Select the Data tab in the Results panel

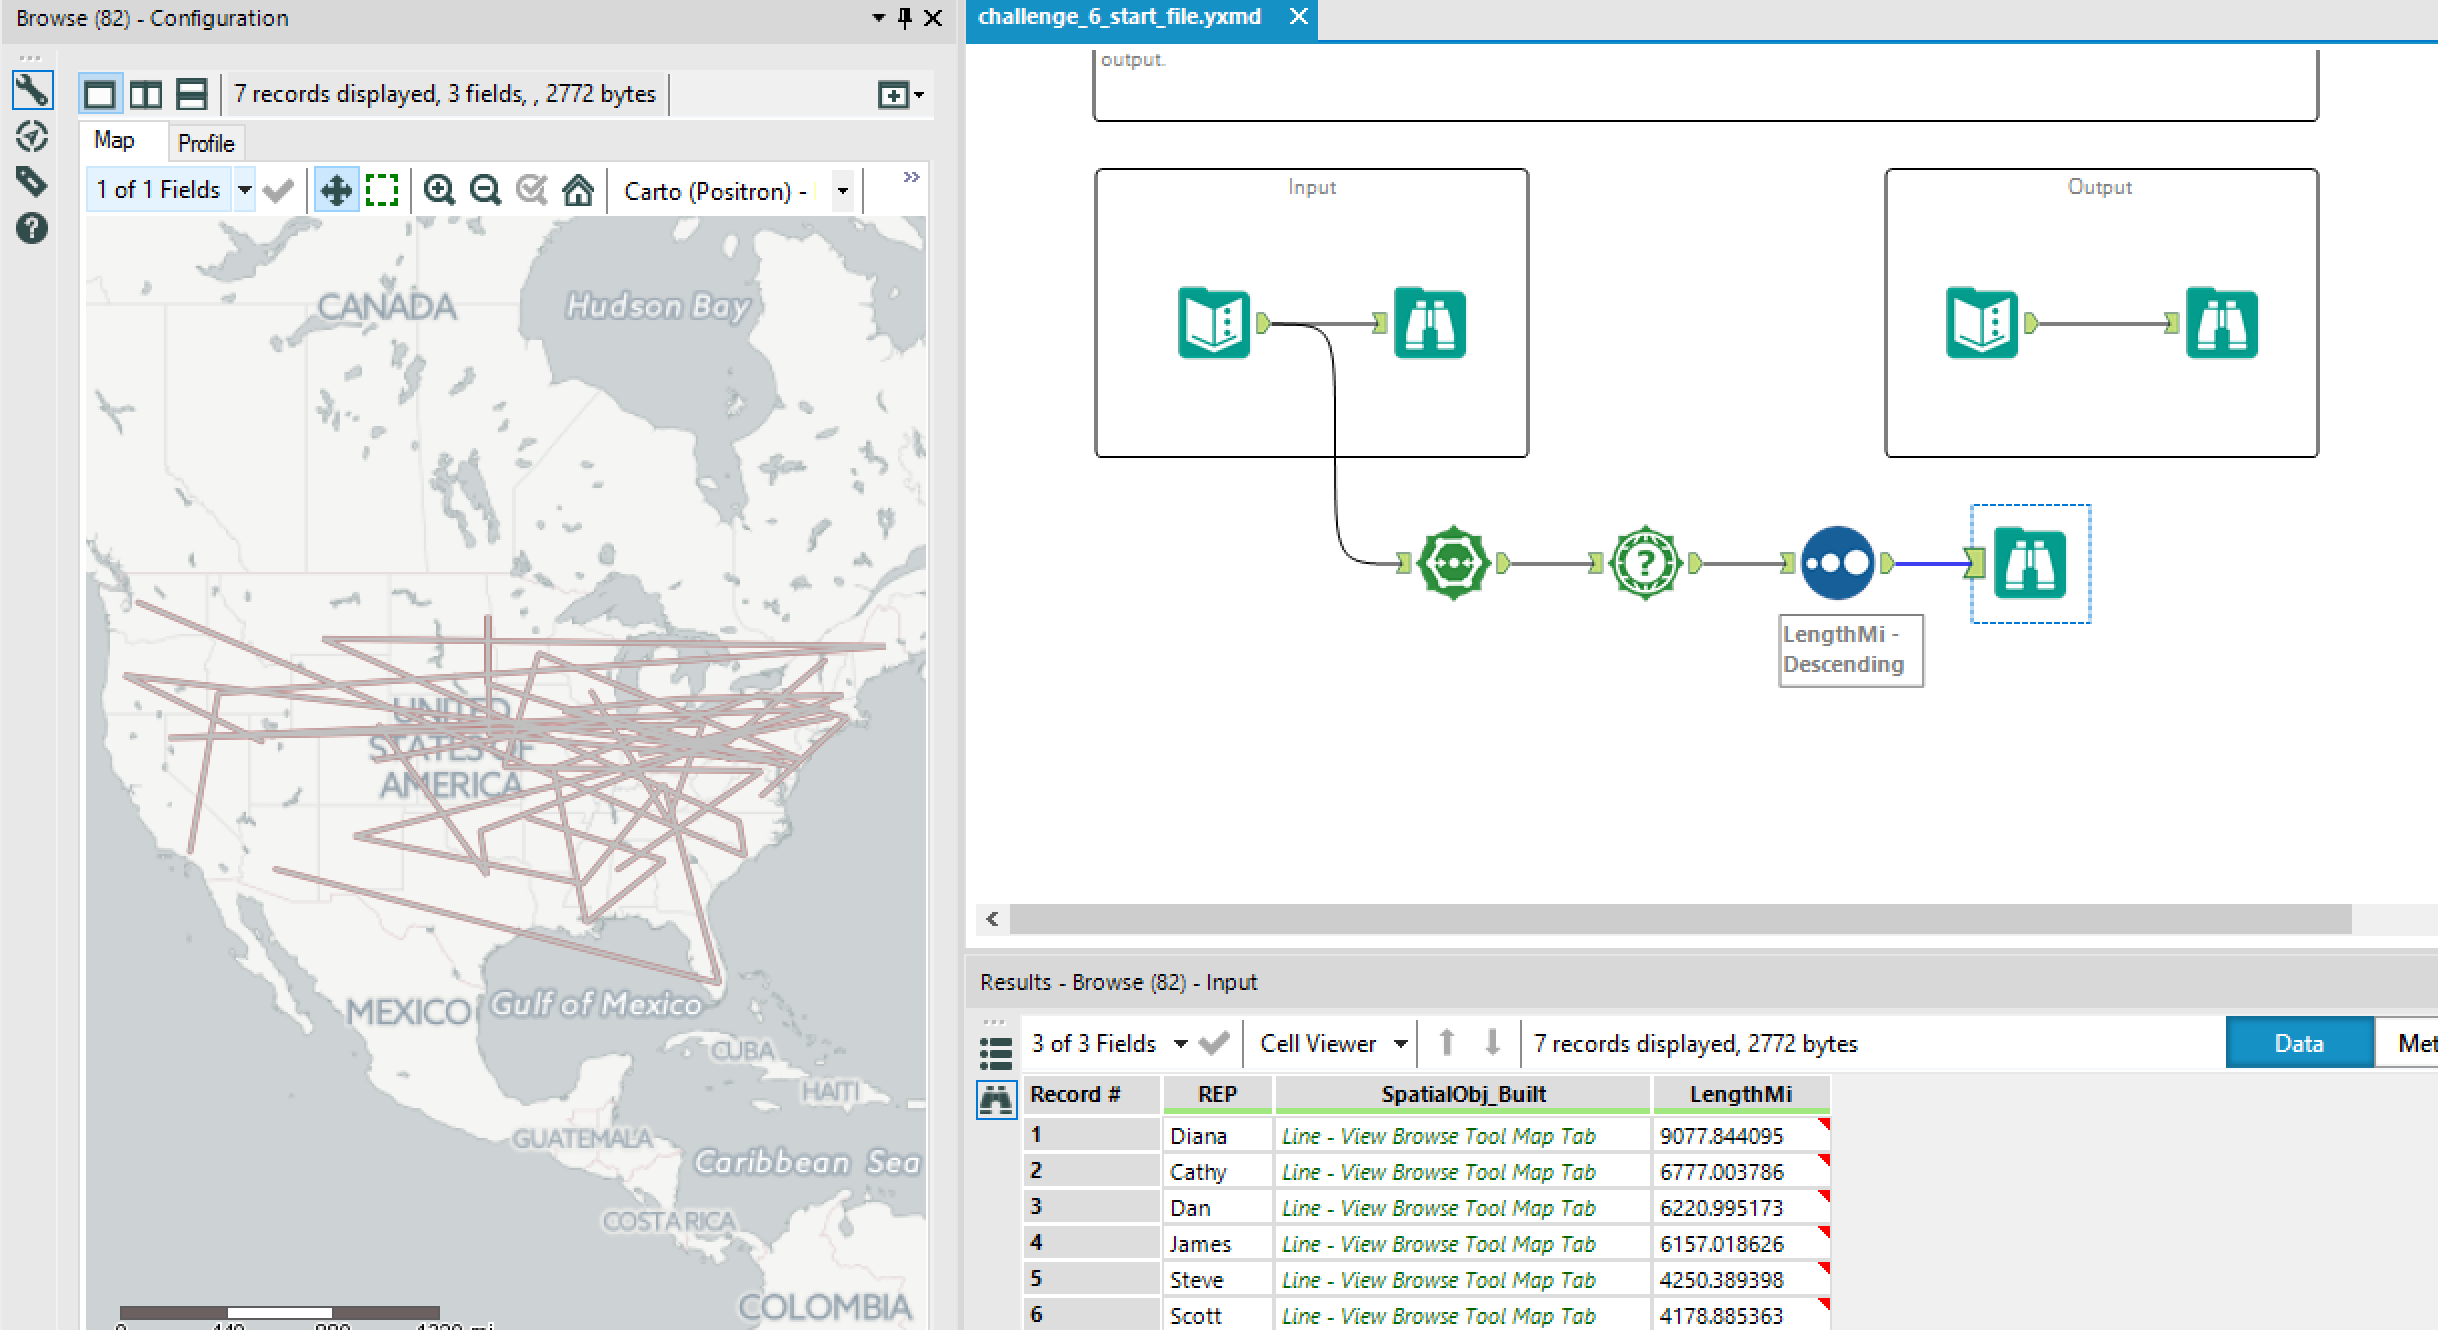tap(2298, 1043)
